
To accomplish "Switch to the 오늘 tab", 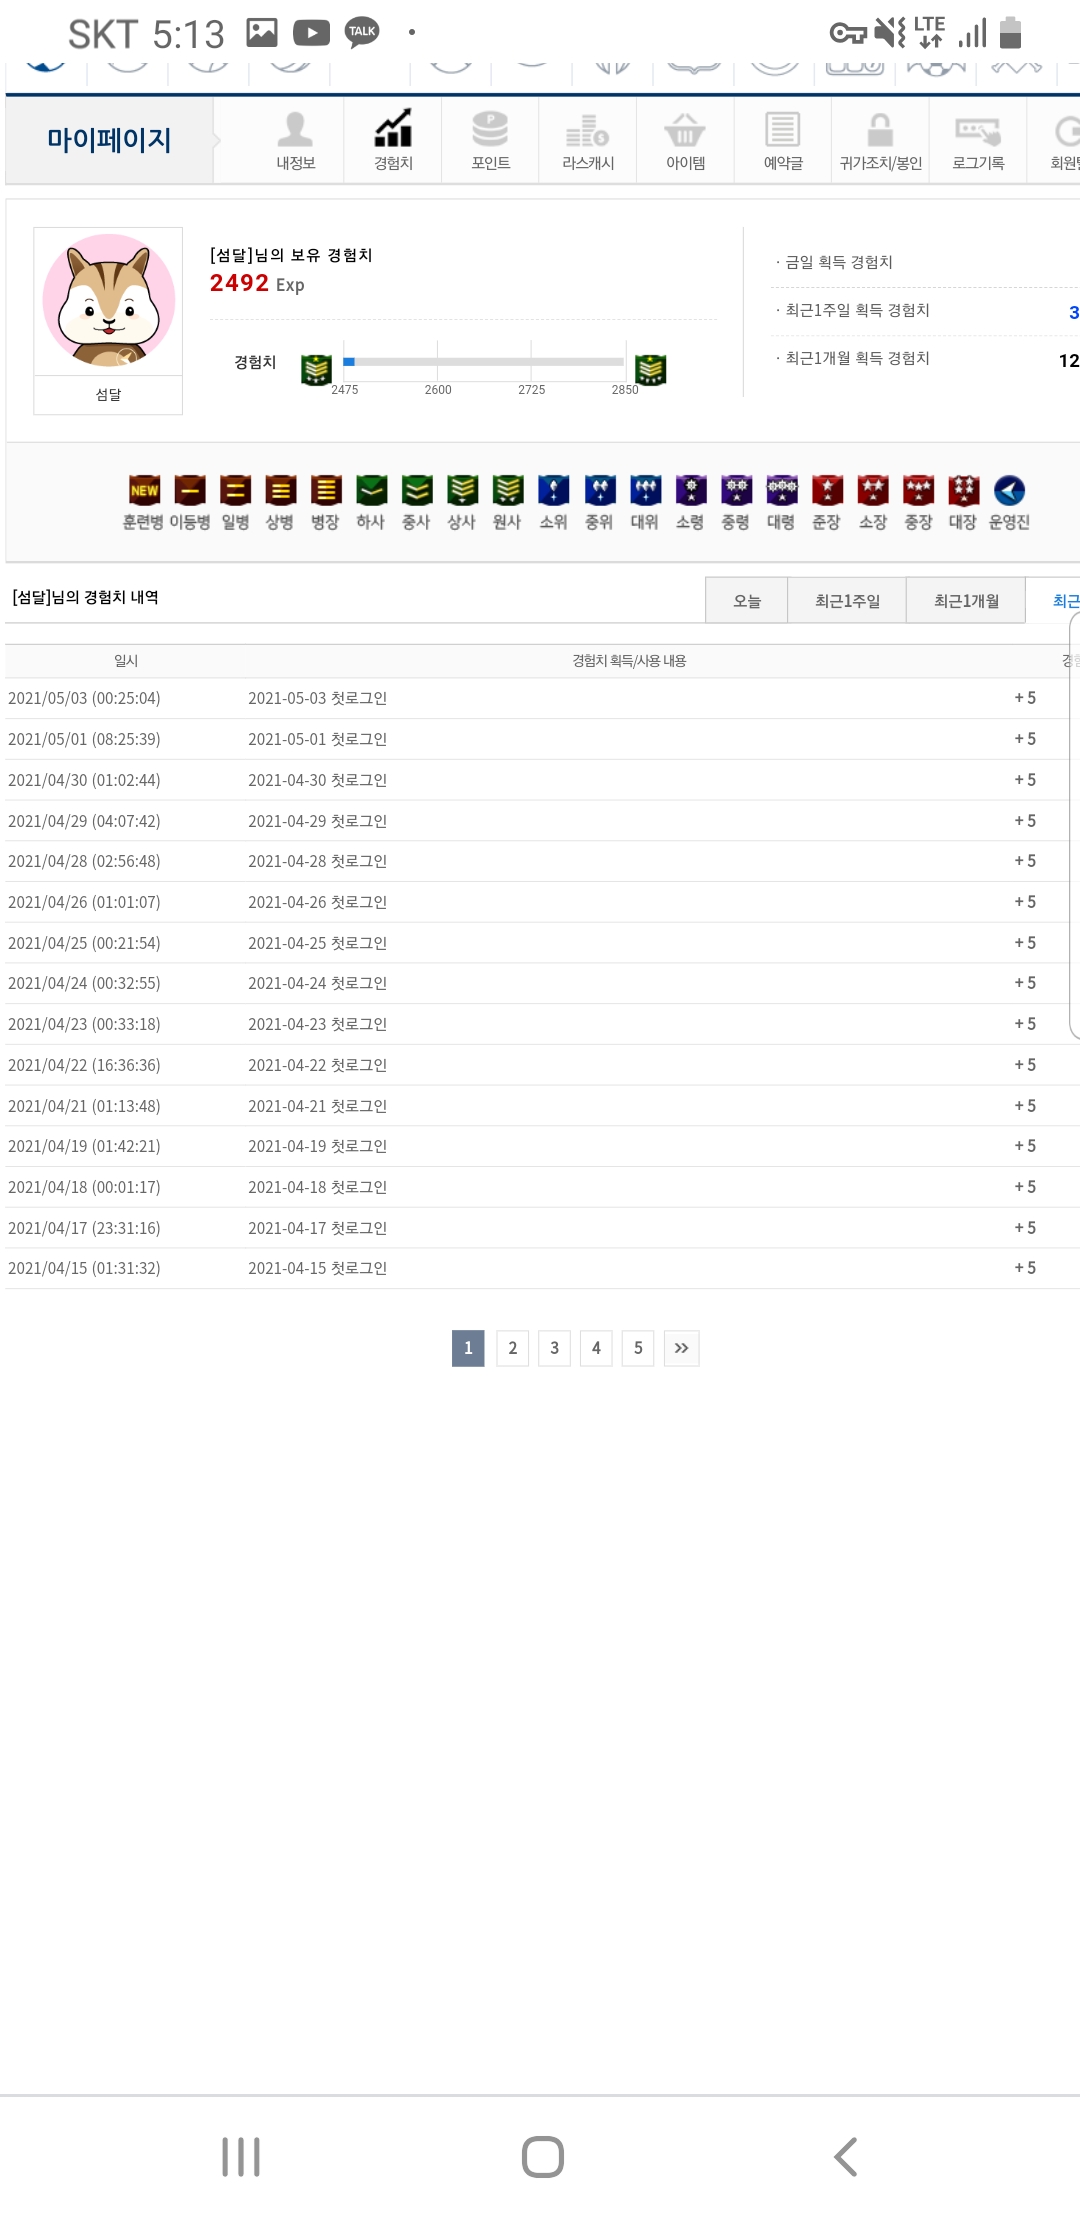I will click(x=746, y=601).
